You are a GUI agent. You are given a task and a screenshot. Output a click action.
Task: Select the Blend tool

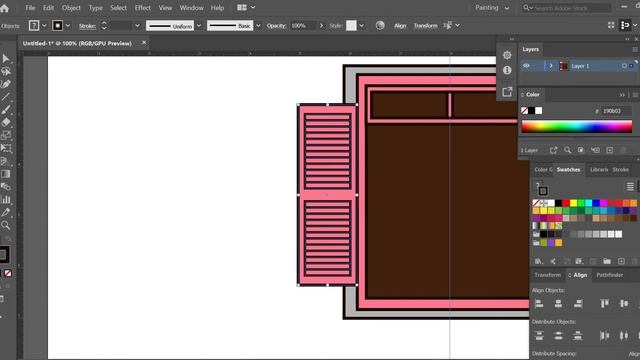[6, 187]
